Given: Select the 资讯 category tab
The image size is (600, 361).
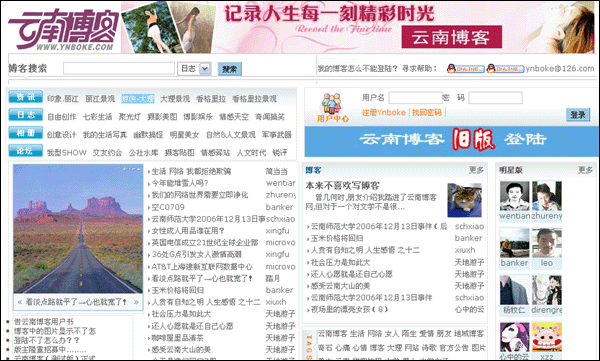Looking at the screenshot, I should click(x=26, y=97).
